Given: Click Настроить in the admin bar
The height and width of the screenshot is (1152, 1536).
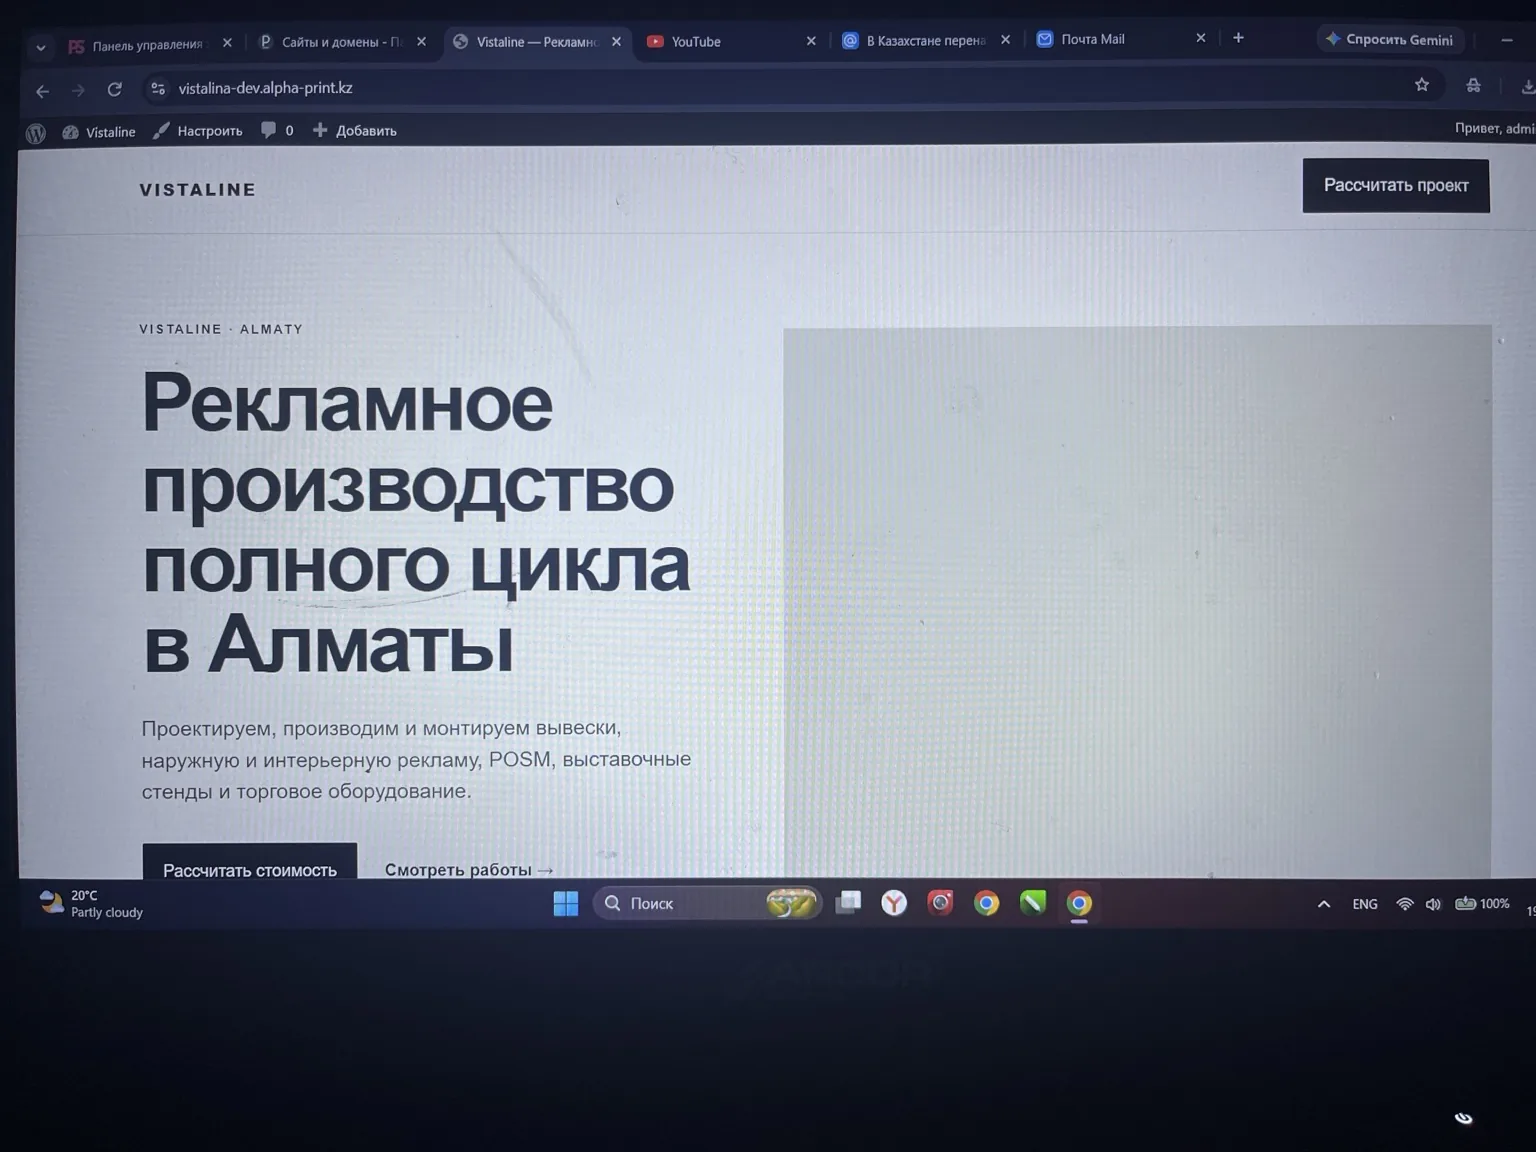Looking at the screenshot, I should 198,131.
